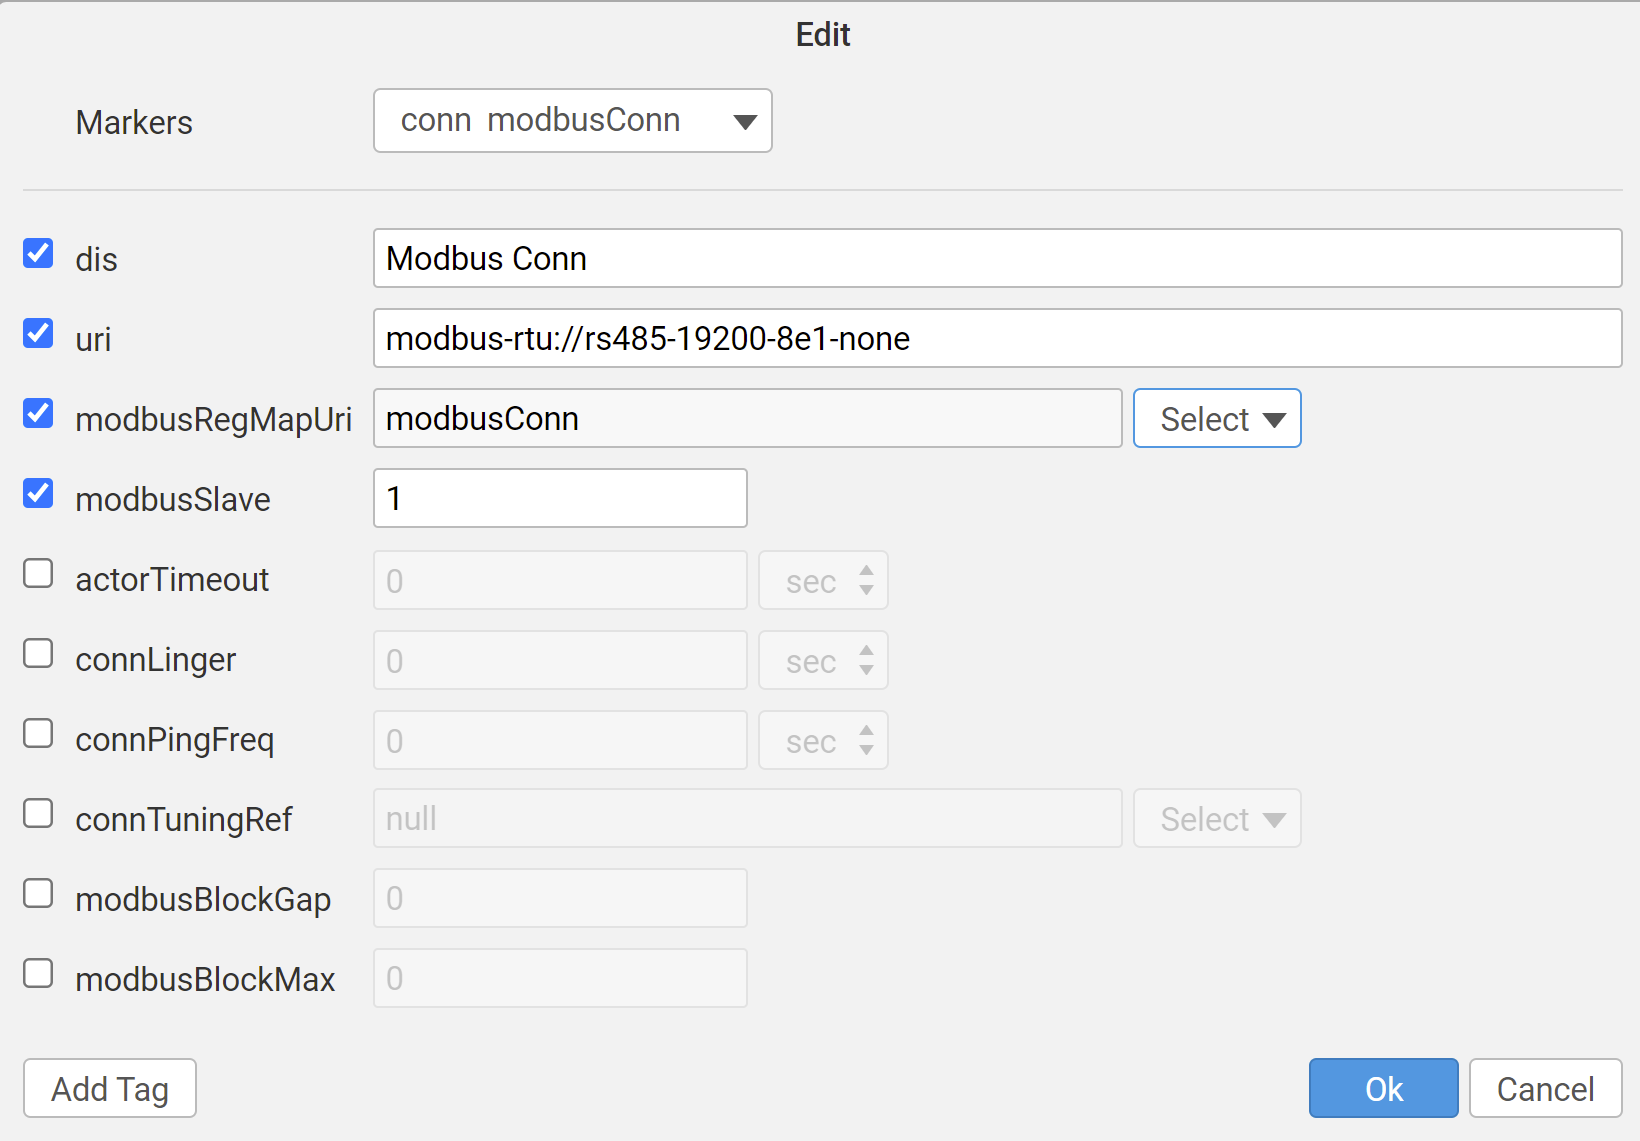Cancel the Edit dialog

tap(1545, 1088)
